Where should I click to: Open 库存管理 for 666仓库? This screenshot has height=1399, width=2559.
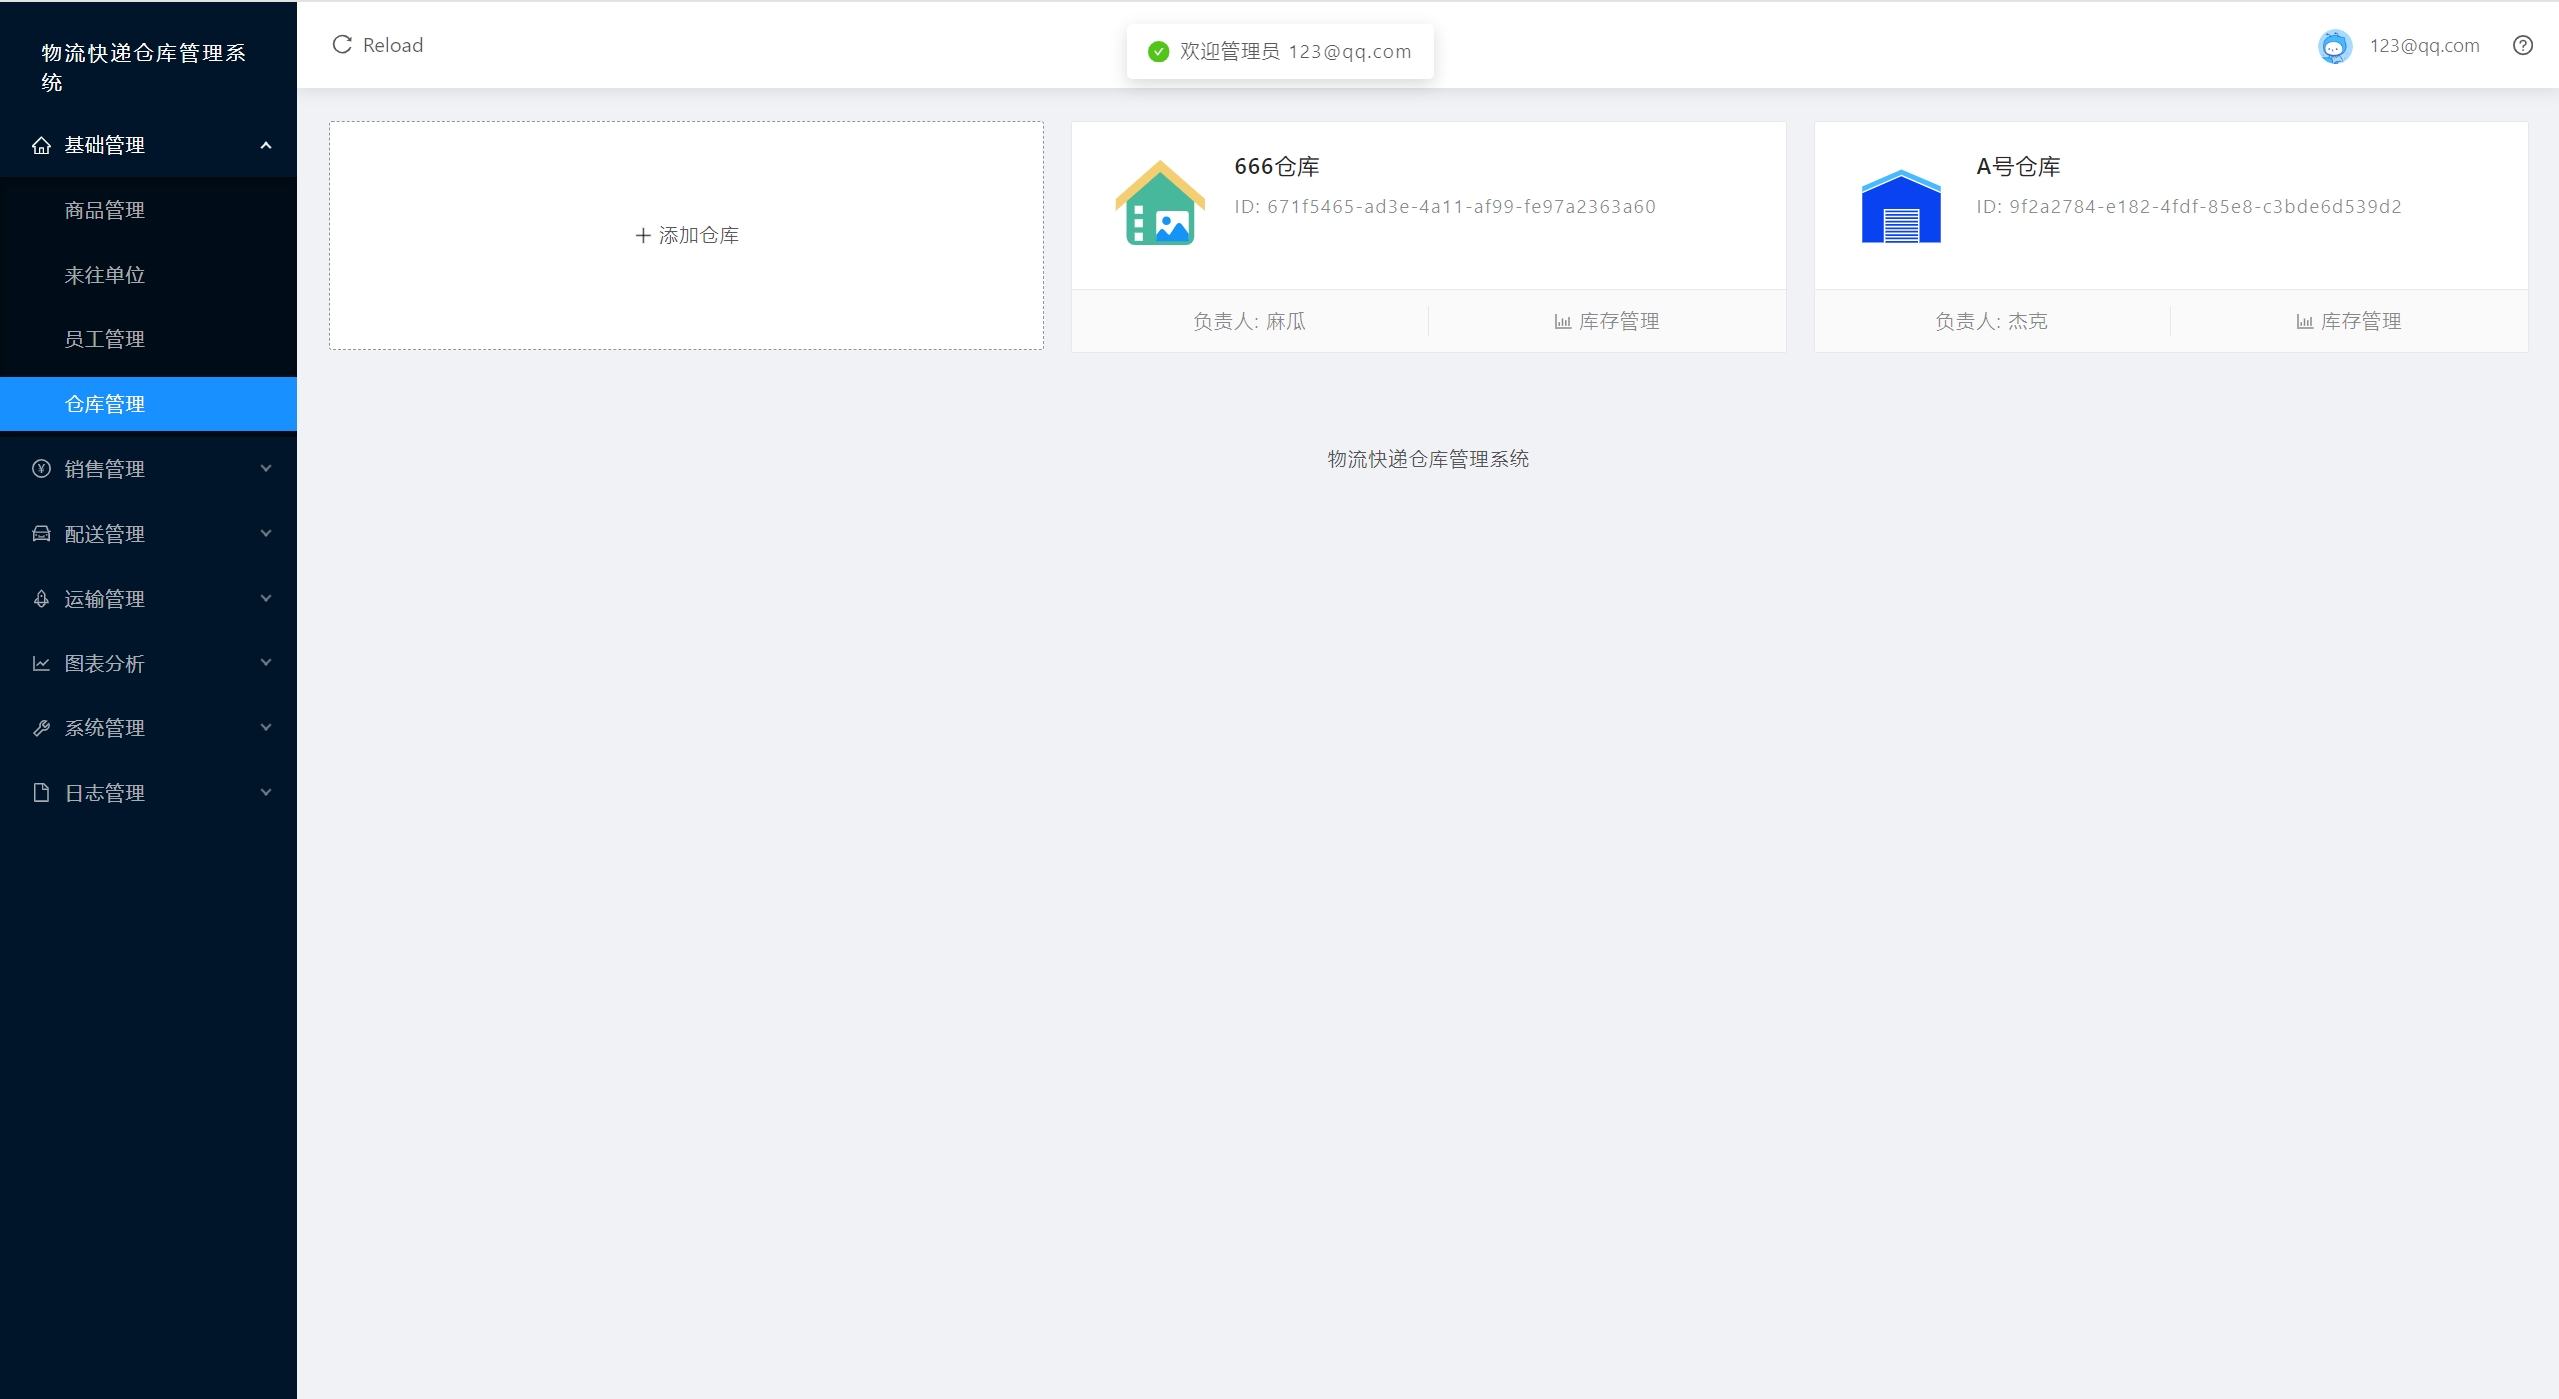point(1607,322)
